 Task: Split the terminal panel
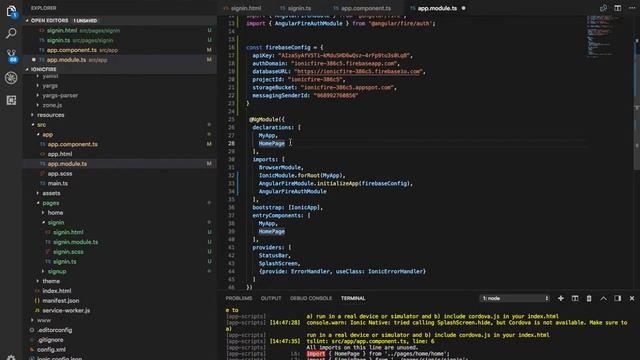[x=575, y=298]
